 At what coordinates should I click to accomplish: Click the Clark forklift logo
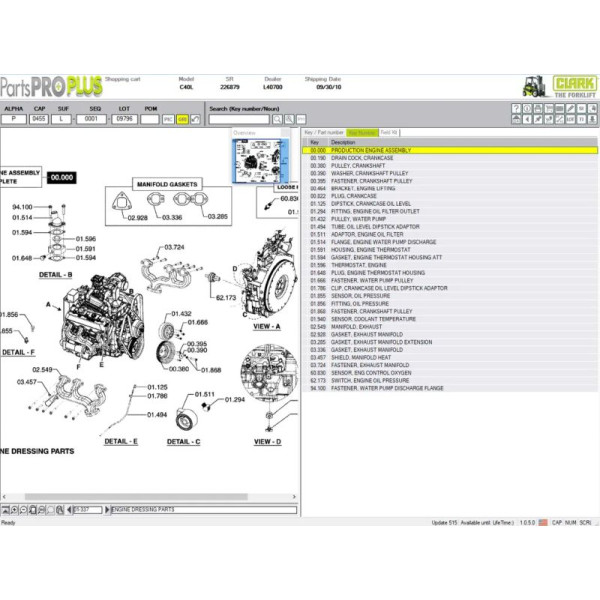click(556, 86)
